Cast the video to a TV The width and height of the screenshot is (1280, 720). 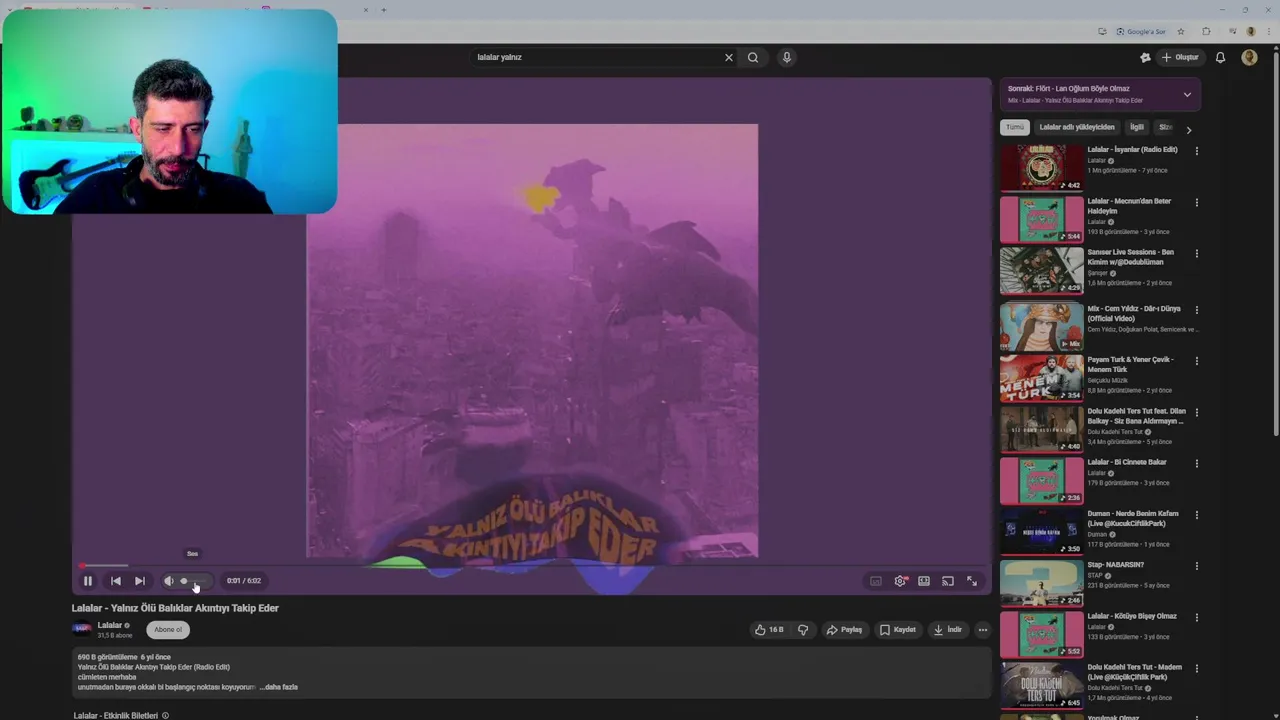(x=948, y=581)
